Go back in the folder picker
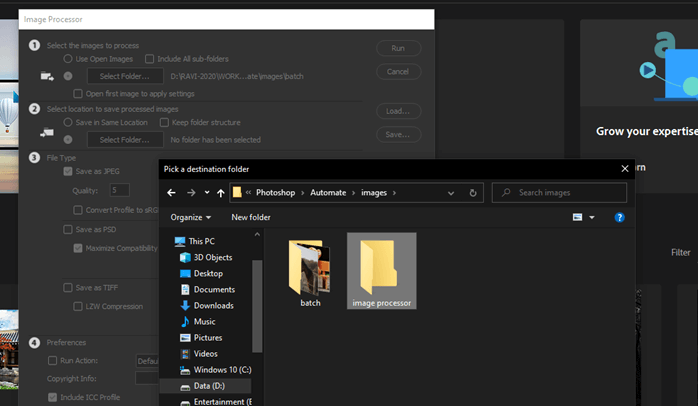This screenshot has width=698, height=406. pos(171,193)
